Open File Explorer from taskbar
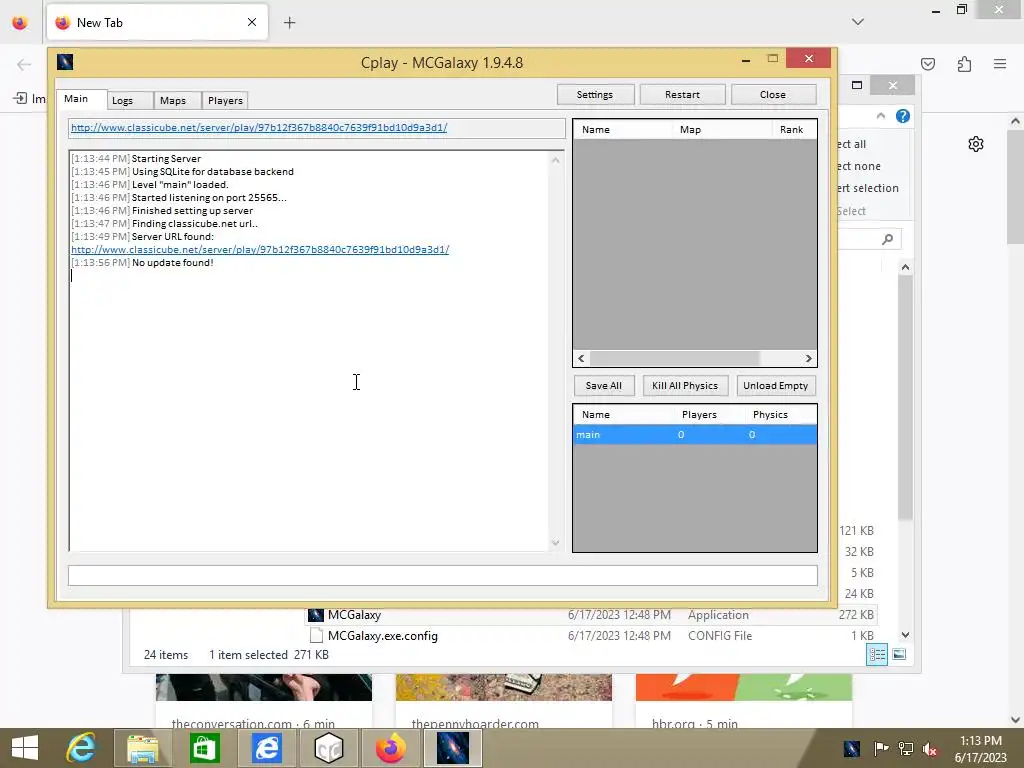This screenshot has height=768, width=1024. (142, 748)
